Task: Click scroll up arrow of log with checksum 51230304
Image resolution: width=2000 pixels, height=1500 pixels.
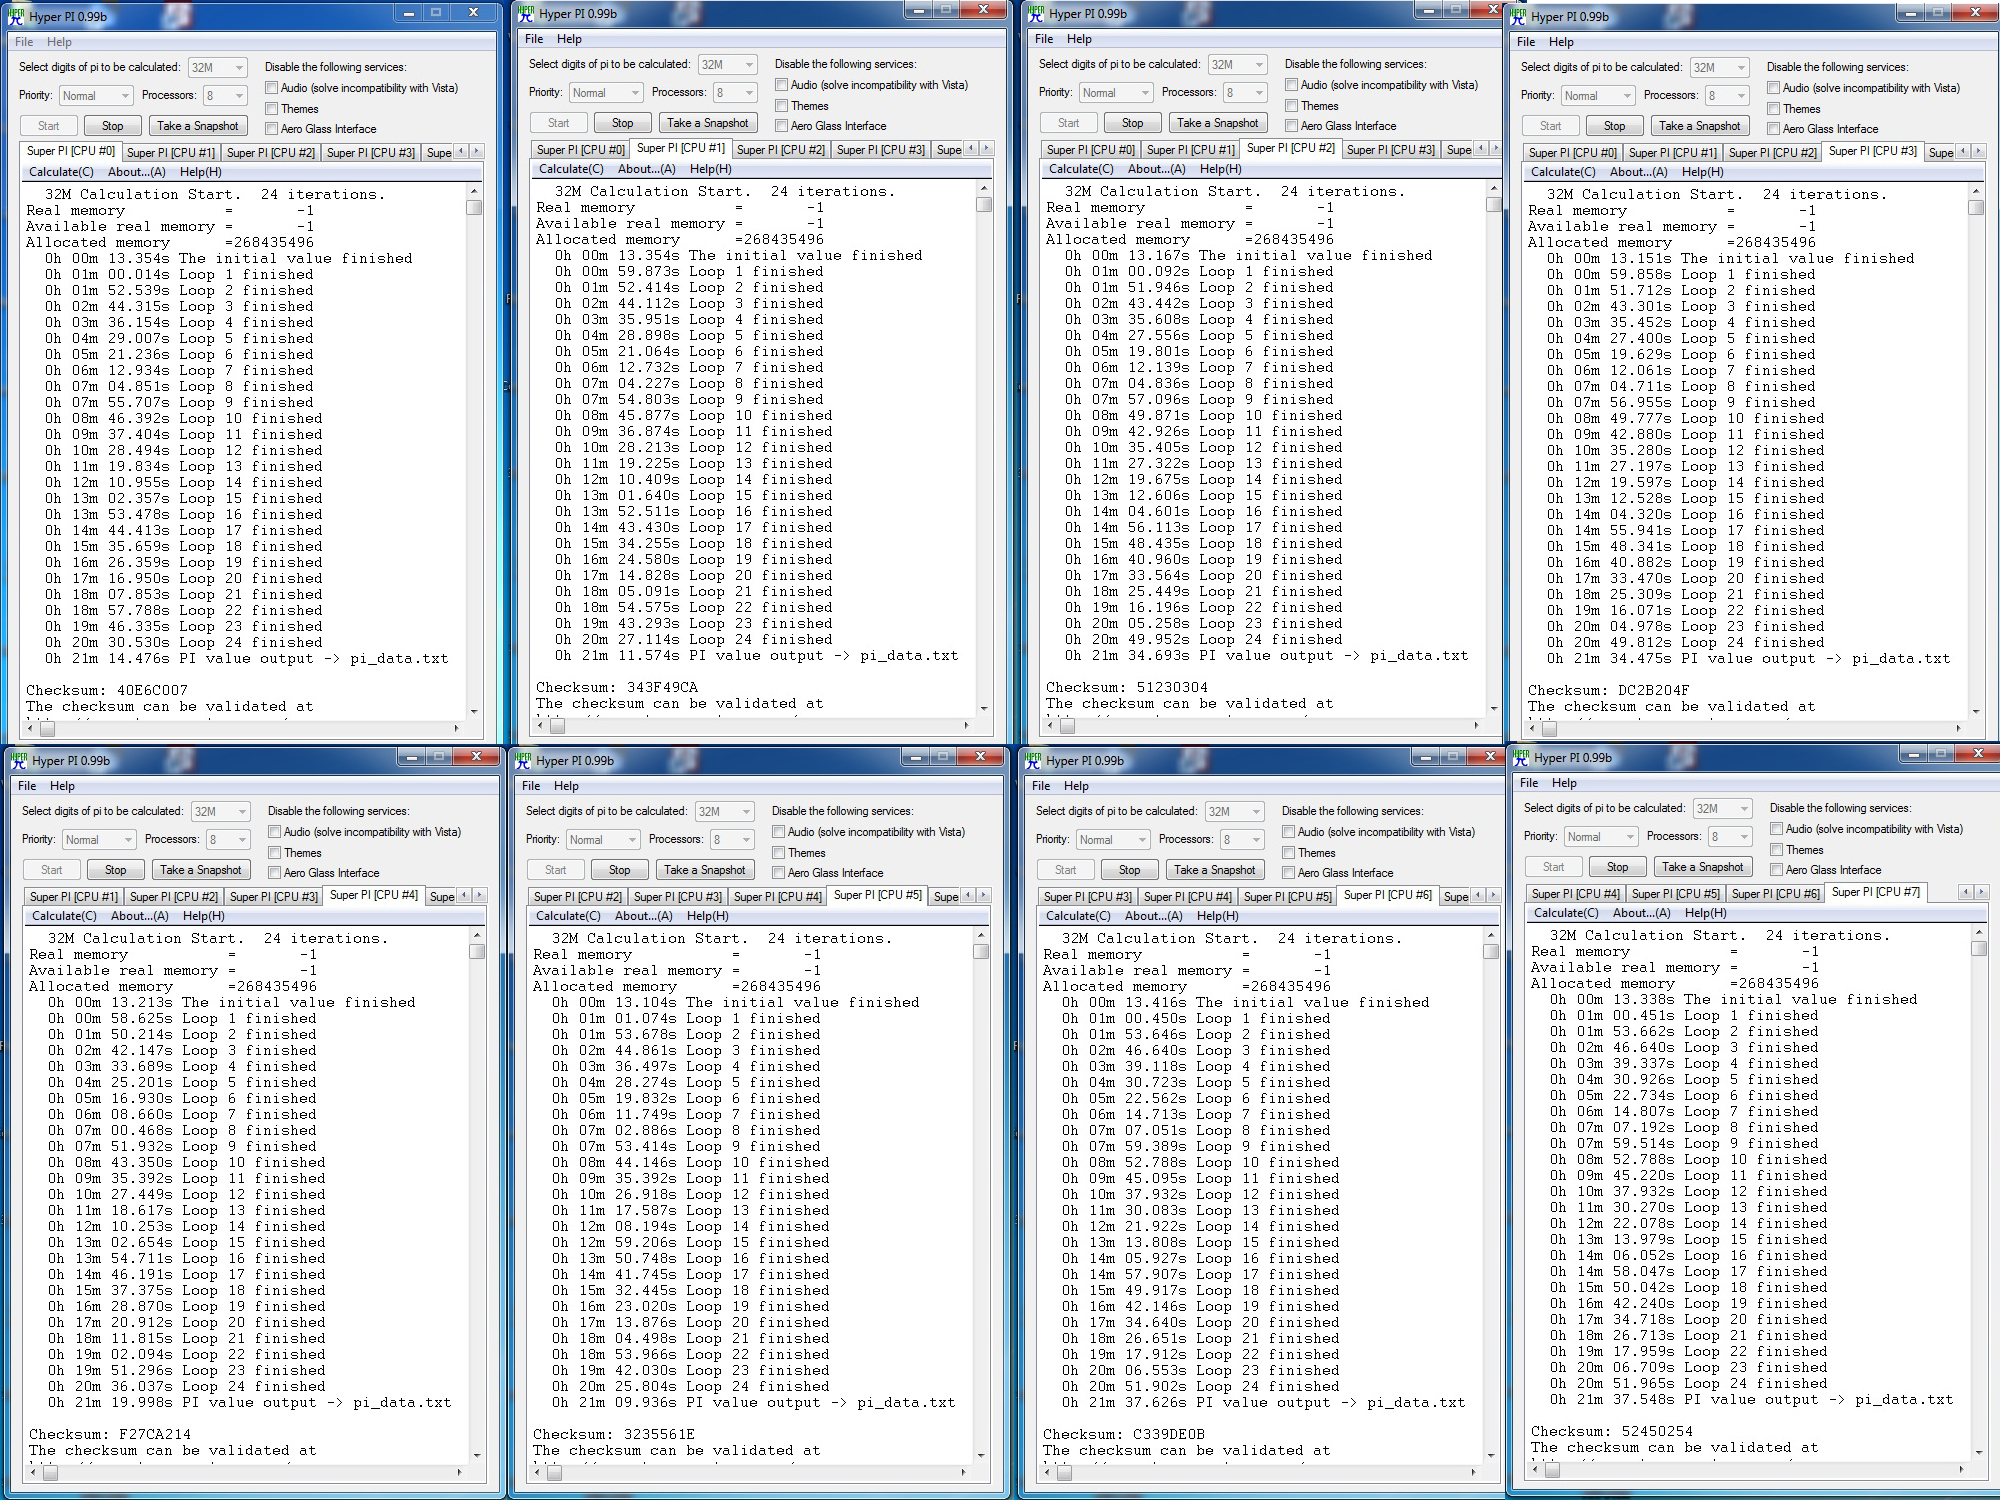Action: click(x=1494, y=188)
